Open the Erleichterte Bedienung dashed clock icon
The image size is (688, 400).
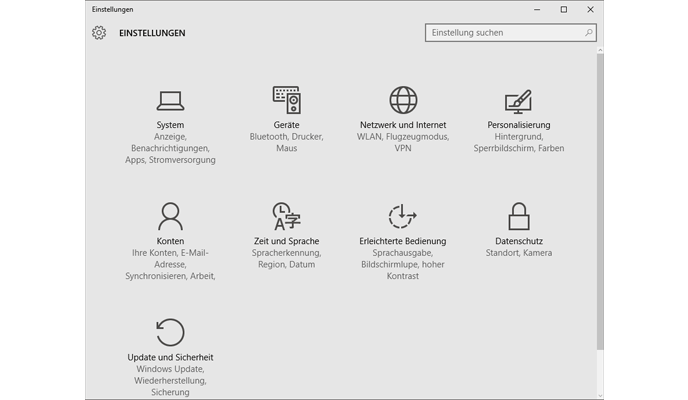coord(403,216)
